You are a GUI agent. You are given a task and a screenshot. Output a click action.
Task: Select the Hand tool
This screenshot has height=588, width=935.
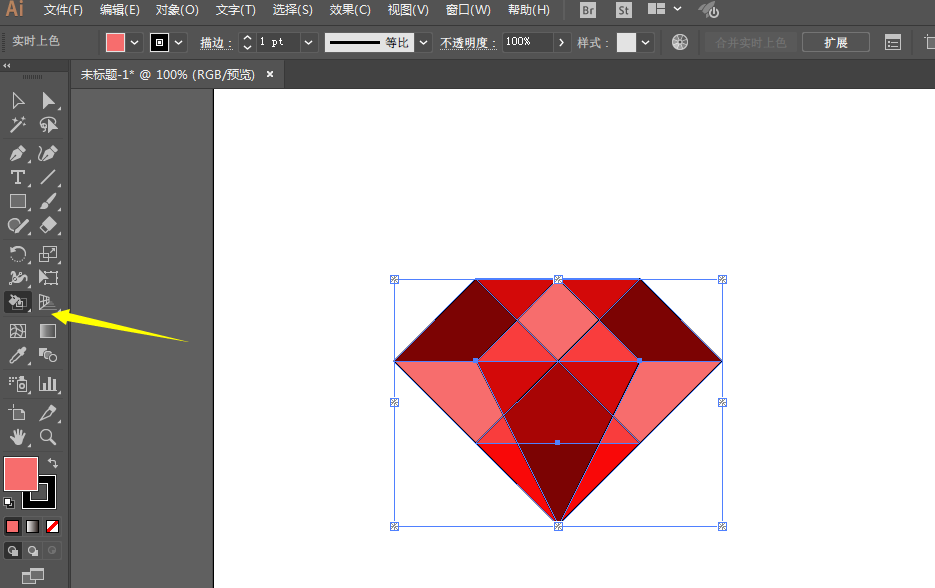click(18, 437)
